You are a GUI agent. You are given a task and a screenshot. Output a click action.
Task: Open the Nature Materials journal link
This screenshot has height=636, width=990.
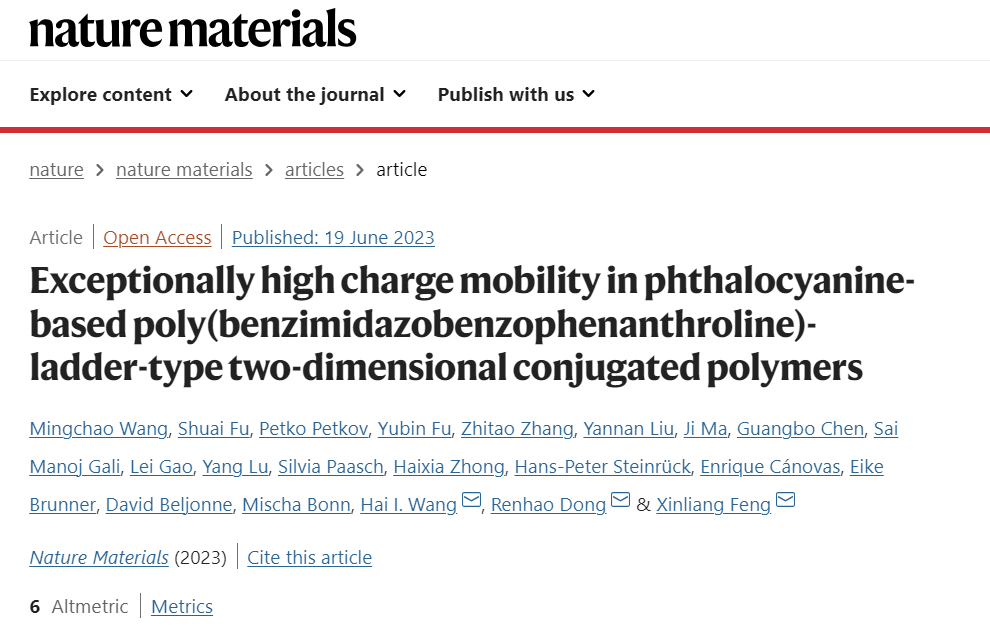point(99,558)
